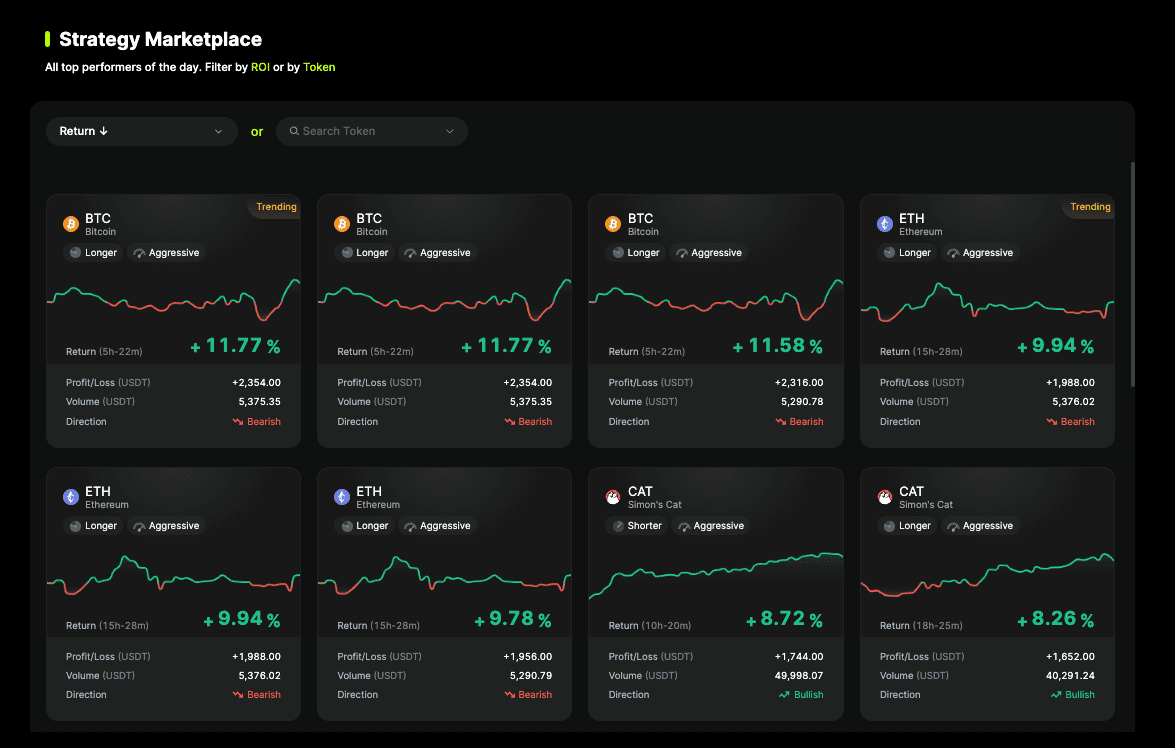Click the + 8.72 % return value
1175x748 pixels.
(x=784, y=619)
